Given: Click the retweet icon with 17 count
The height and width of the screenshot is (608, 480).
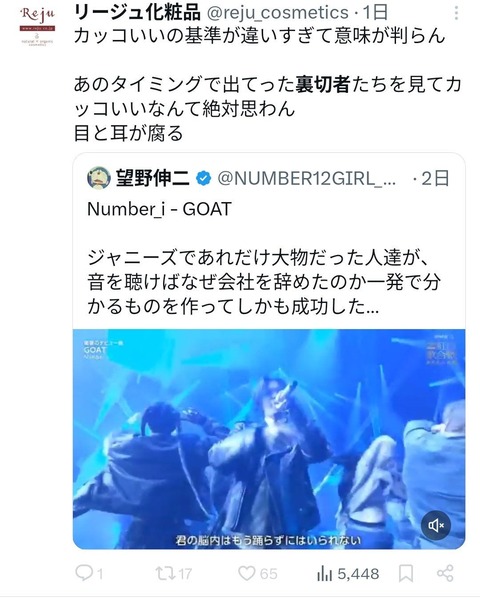Looking at the screenshot, I should (165, 573).
